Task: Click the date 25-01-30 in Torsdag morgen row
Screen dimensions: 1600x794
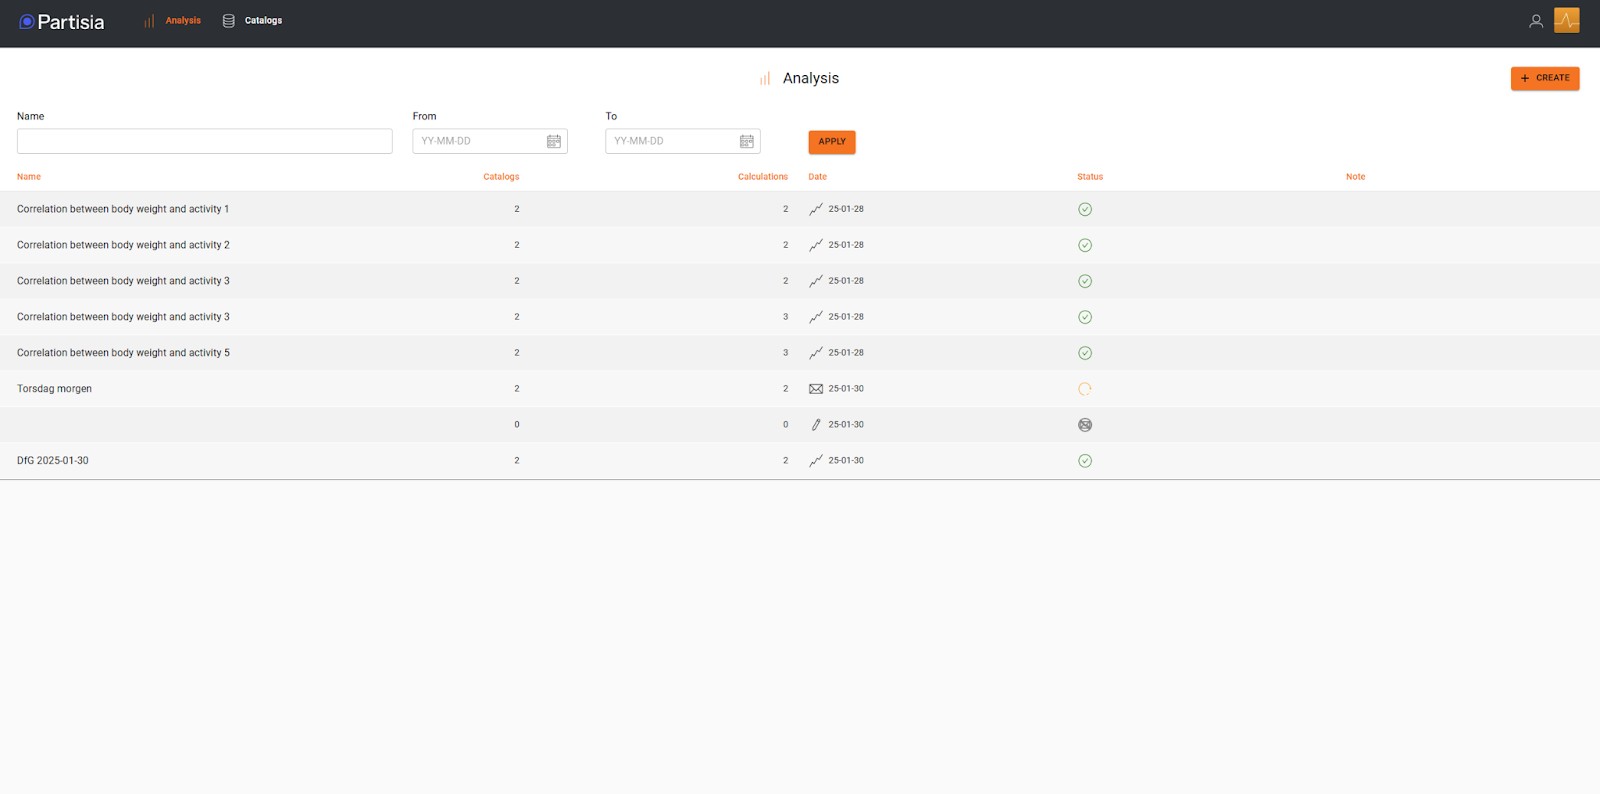Action: (846, 389)
